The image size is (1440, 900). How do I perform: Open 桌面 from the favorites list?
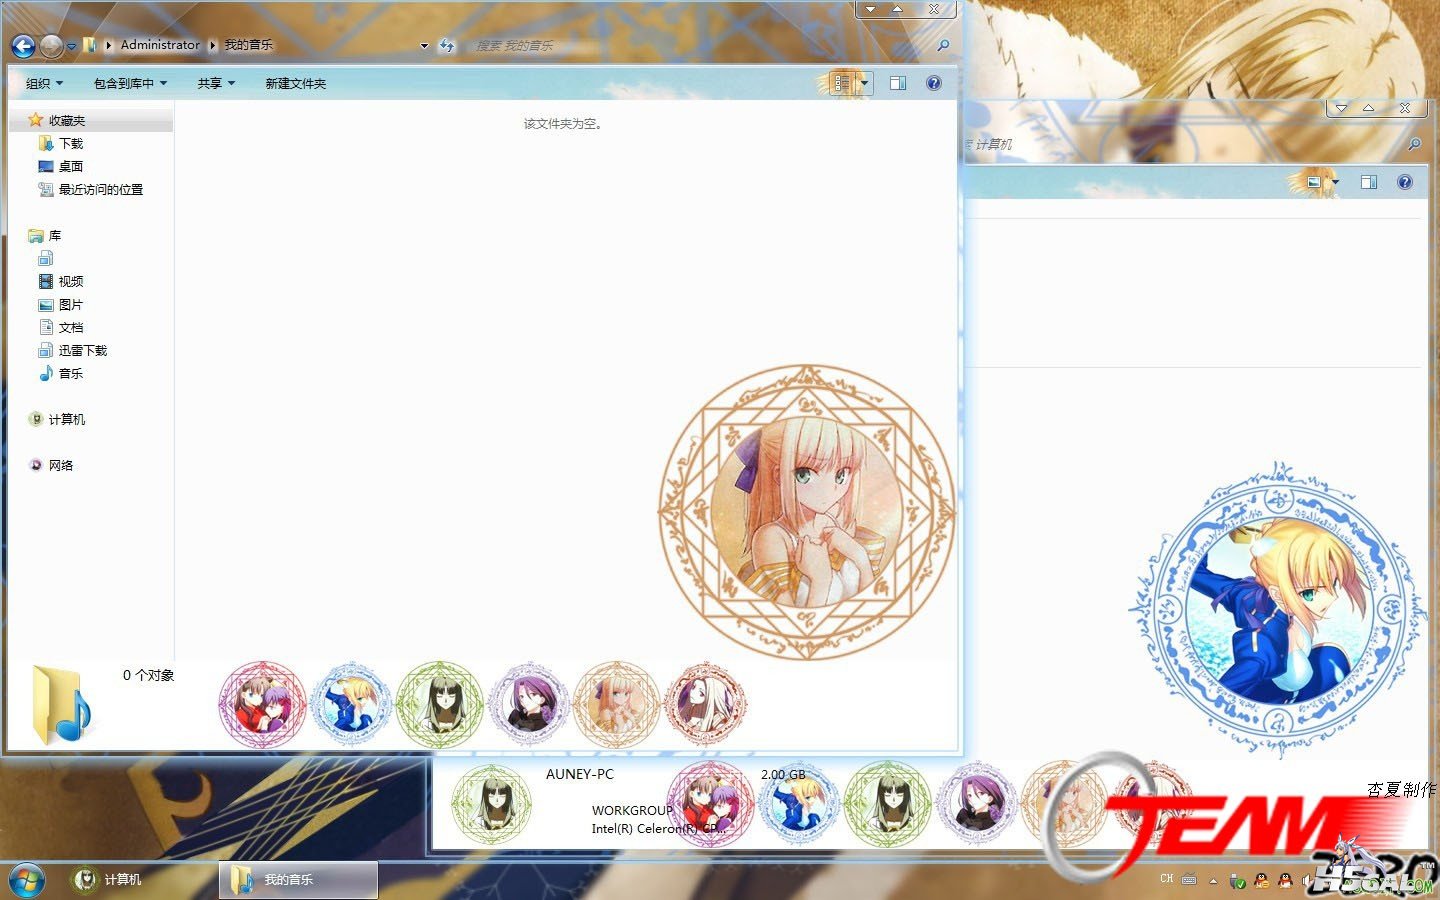71,166
